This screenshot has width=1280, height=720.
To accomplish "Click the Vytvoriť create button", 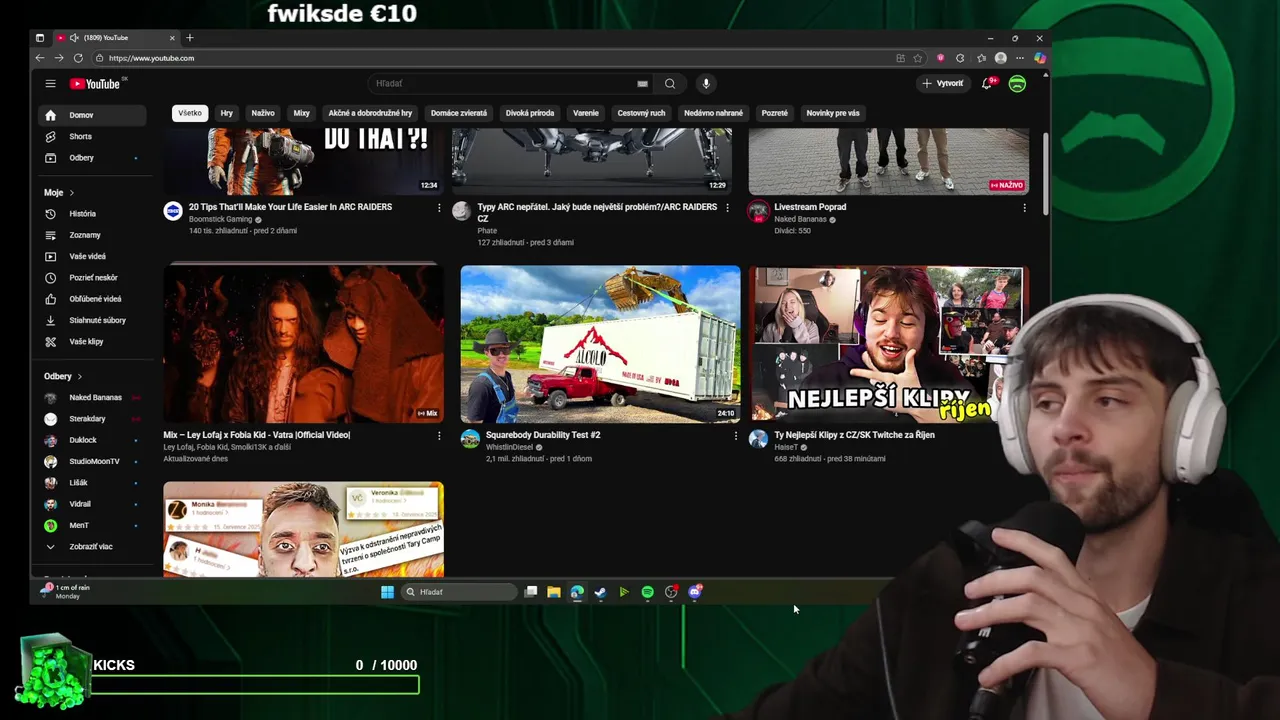I will [x=943, y=84].
